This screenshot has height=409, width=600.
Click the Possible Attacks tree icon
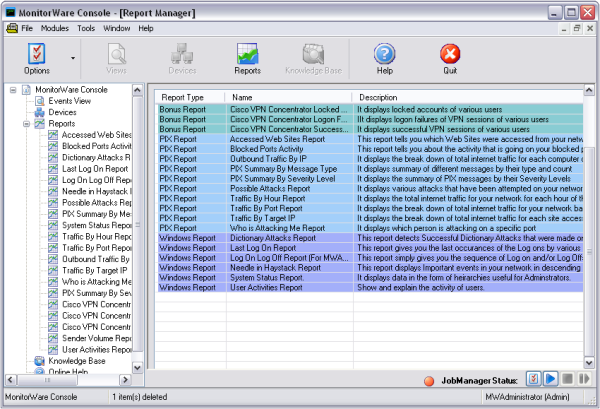pyautogui.click(x=53, y=202)
